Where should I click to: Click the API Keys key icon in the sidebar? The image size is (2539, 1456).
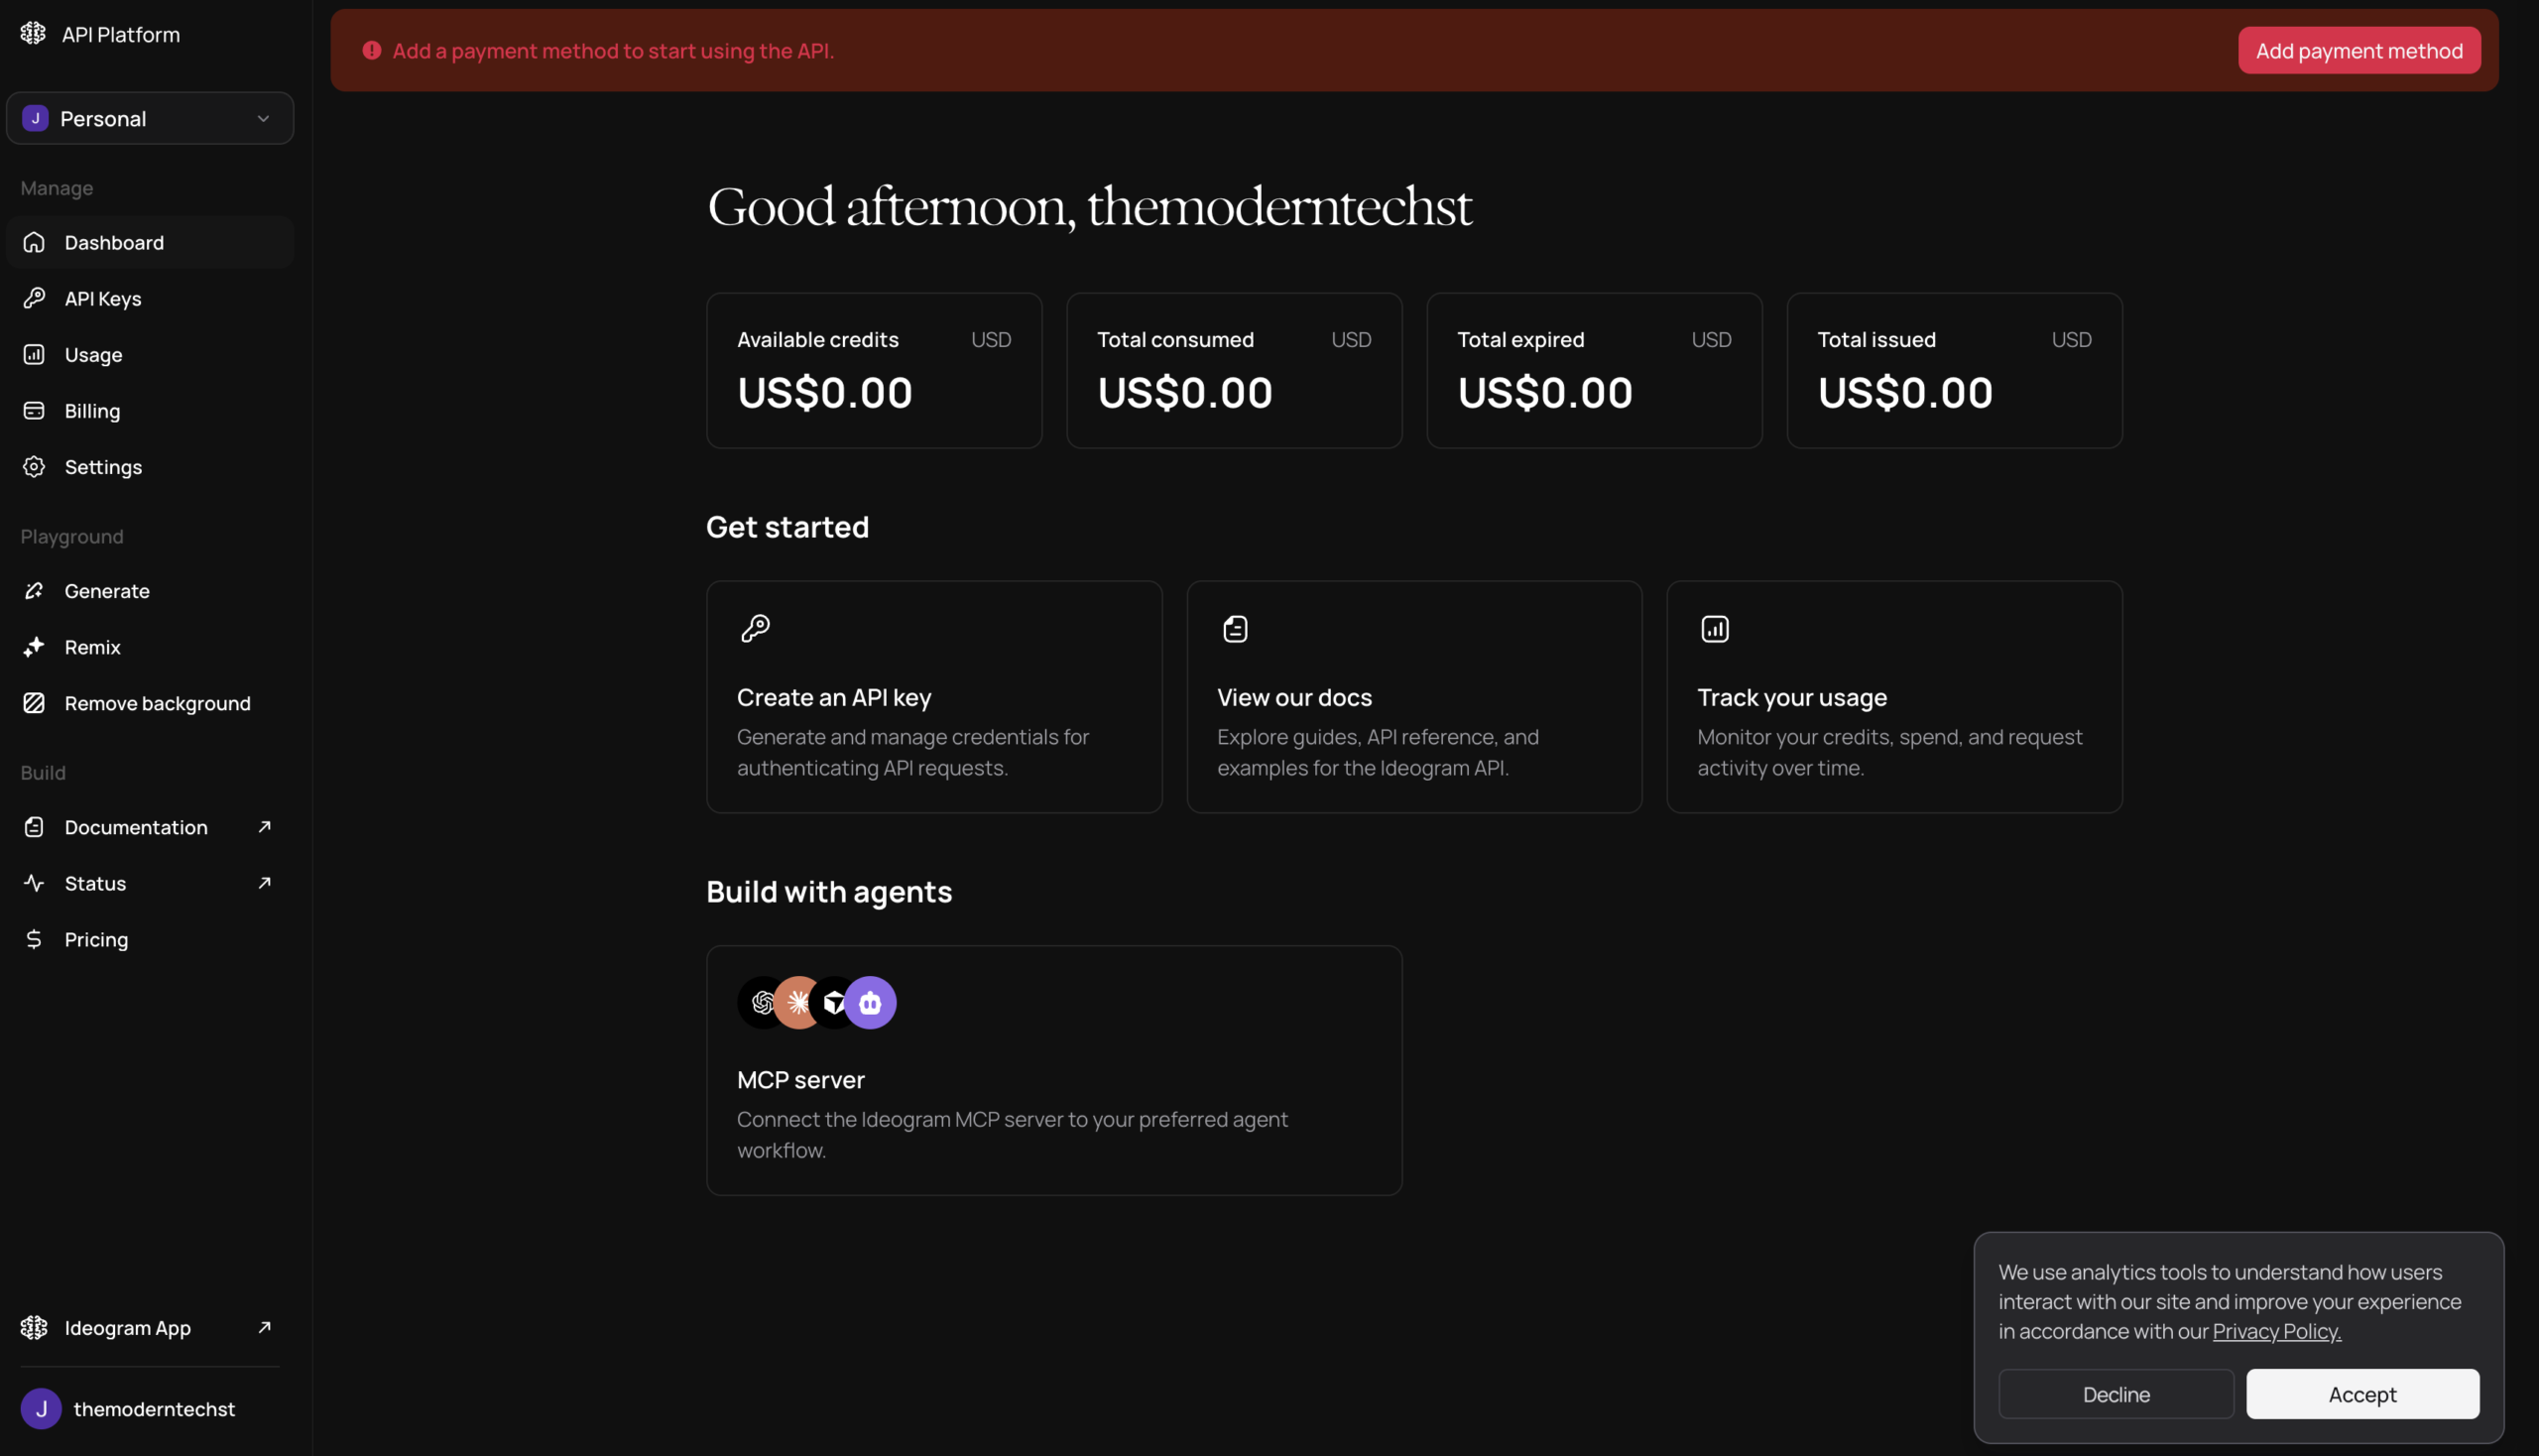pyautogui.click(x=34, y=298)
